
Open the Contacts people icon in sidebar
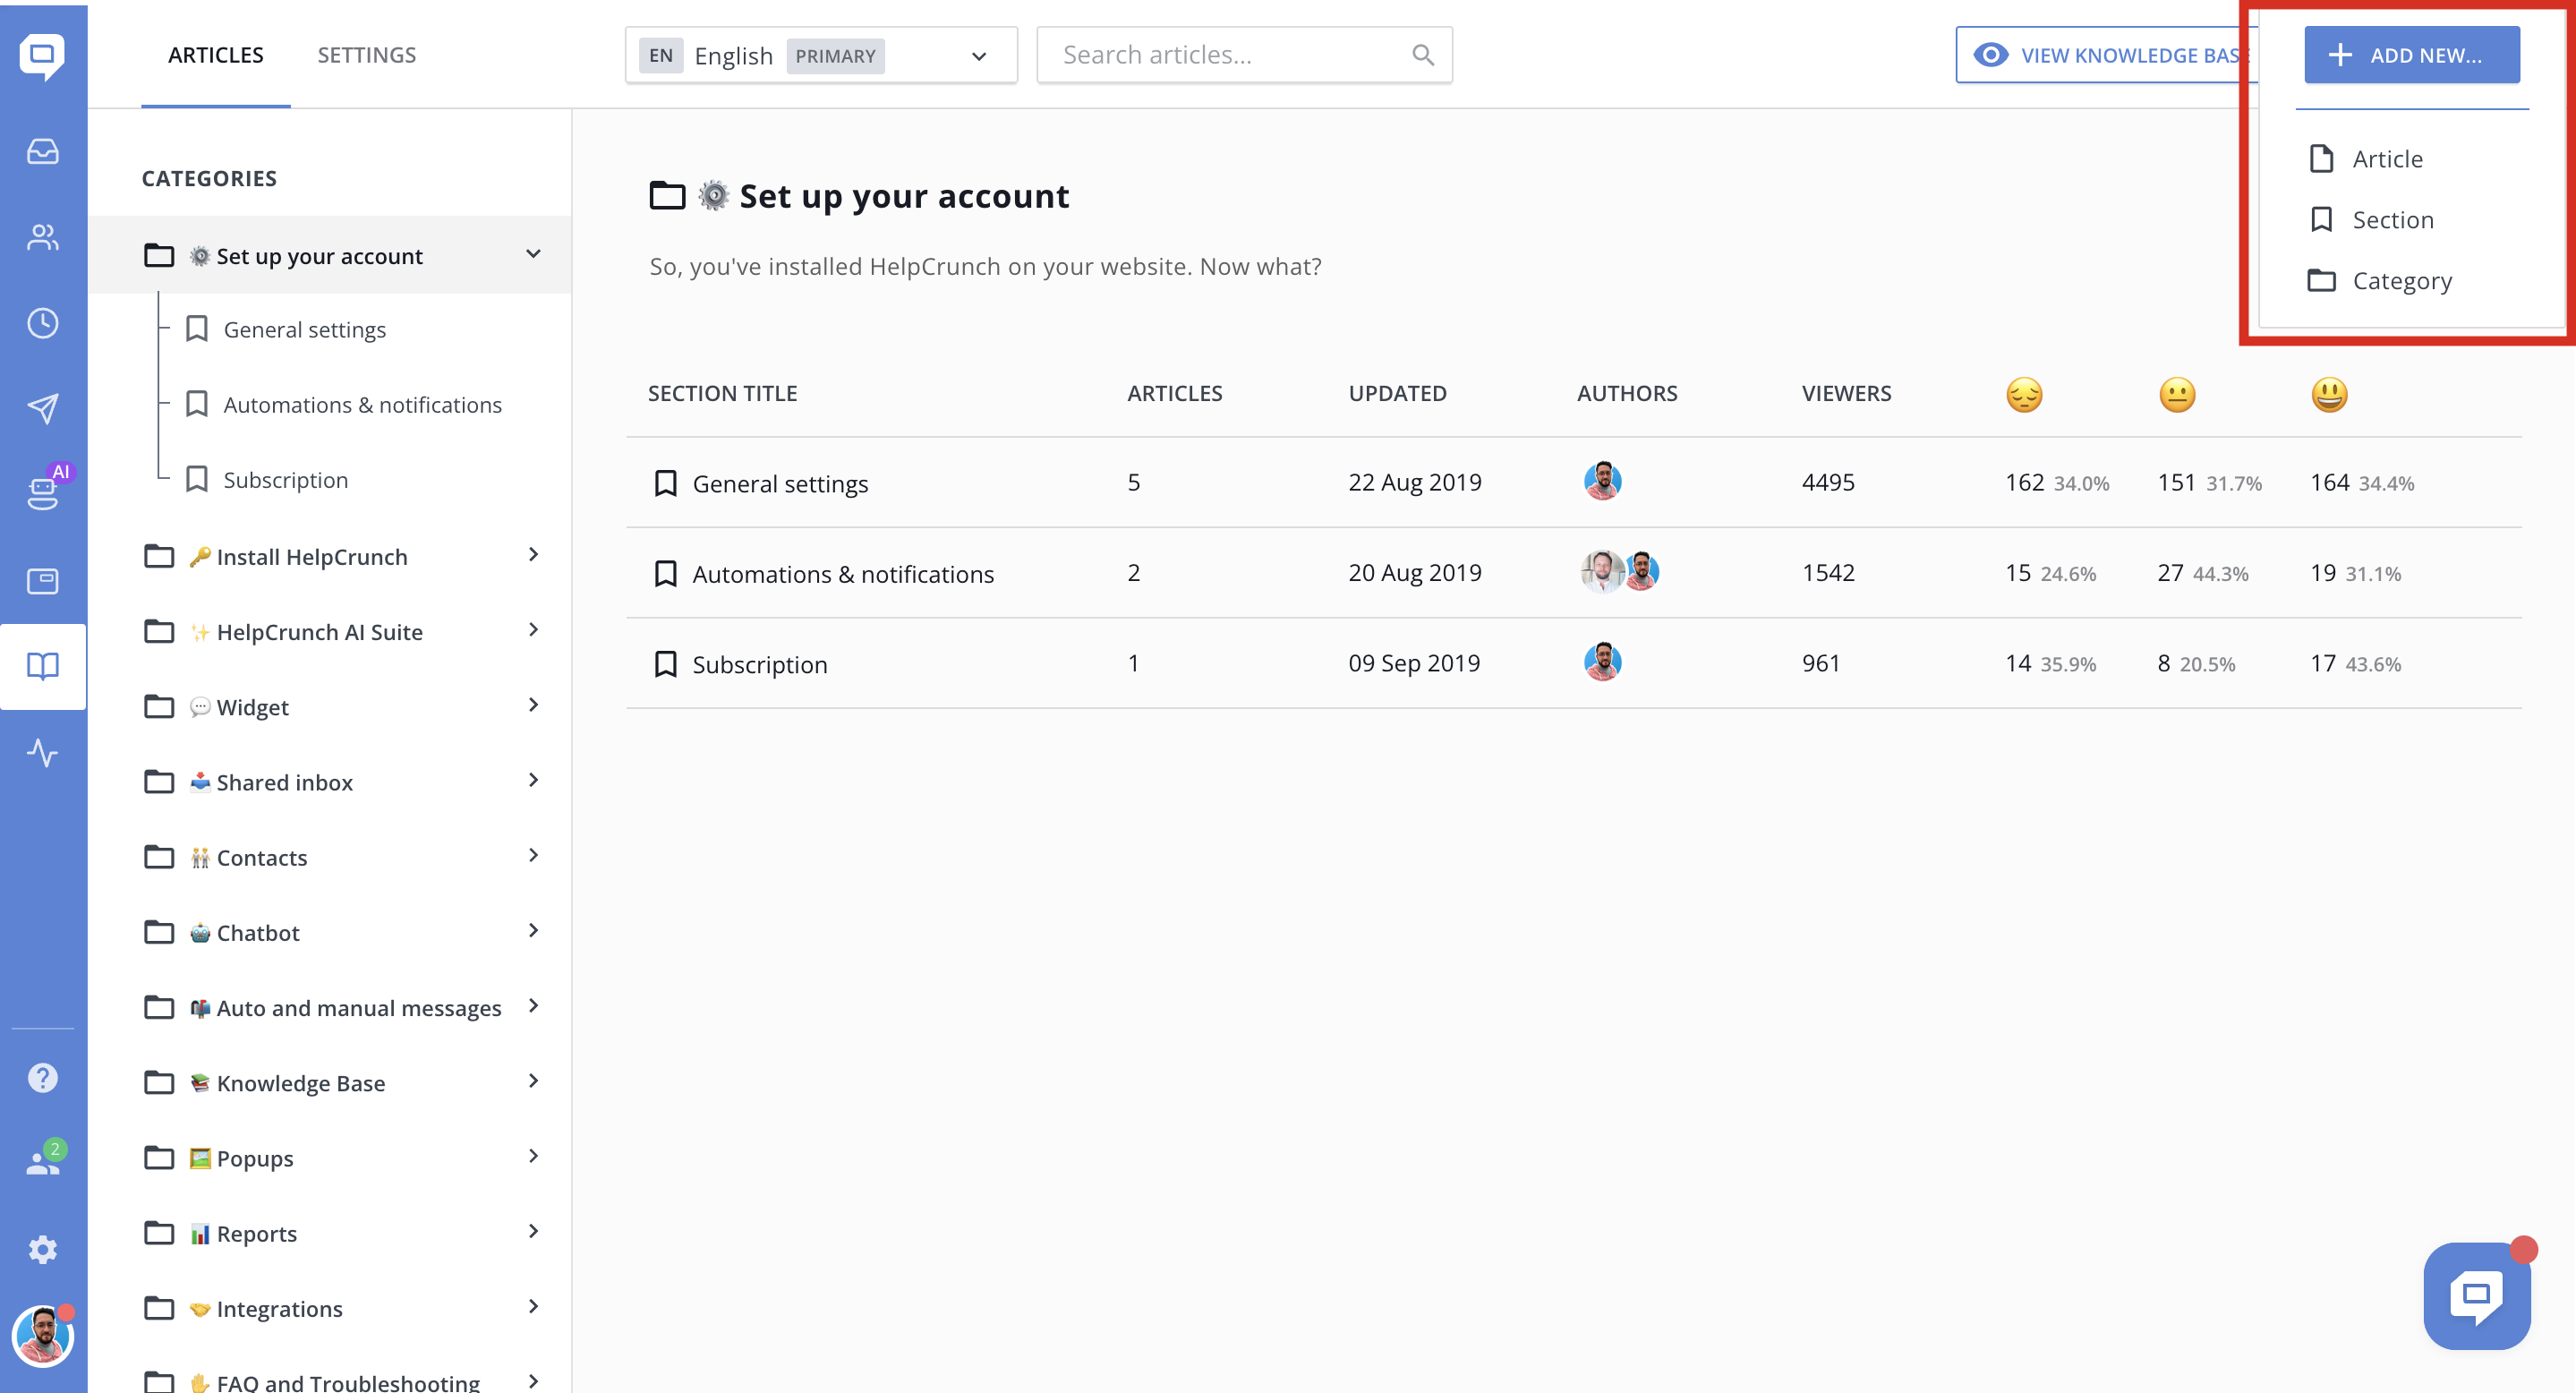pyautogui.click(x=42, y=237)
